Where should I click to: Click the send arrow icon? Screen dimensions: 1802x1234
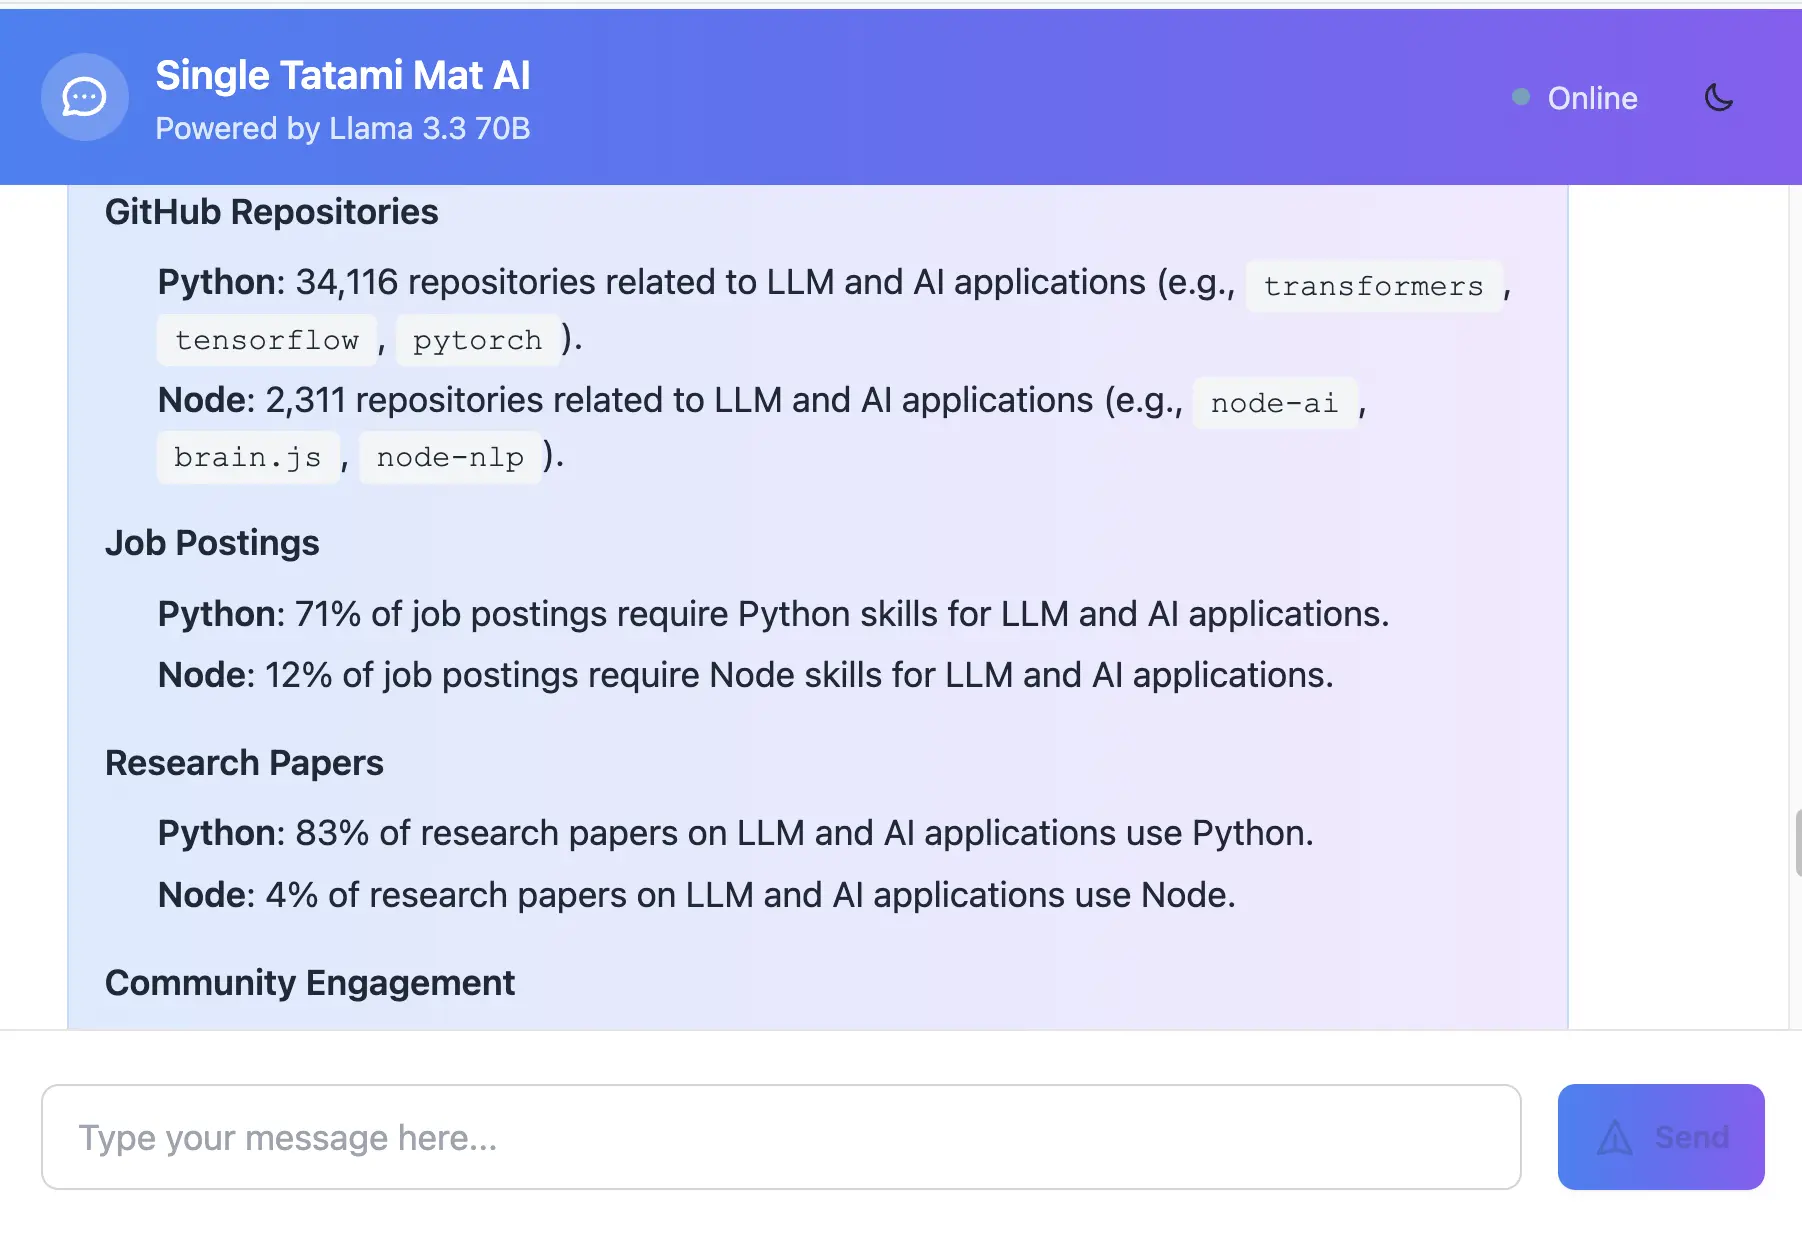tap(1615, 1137)
